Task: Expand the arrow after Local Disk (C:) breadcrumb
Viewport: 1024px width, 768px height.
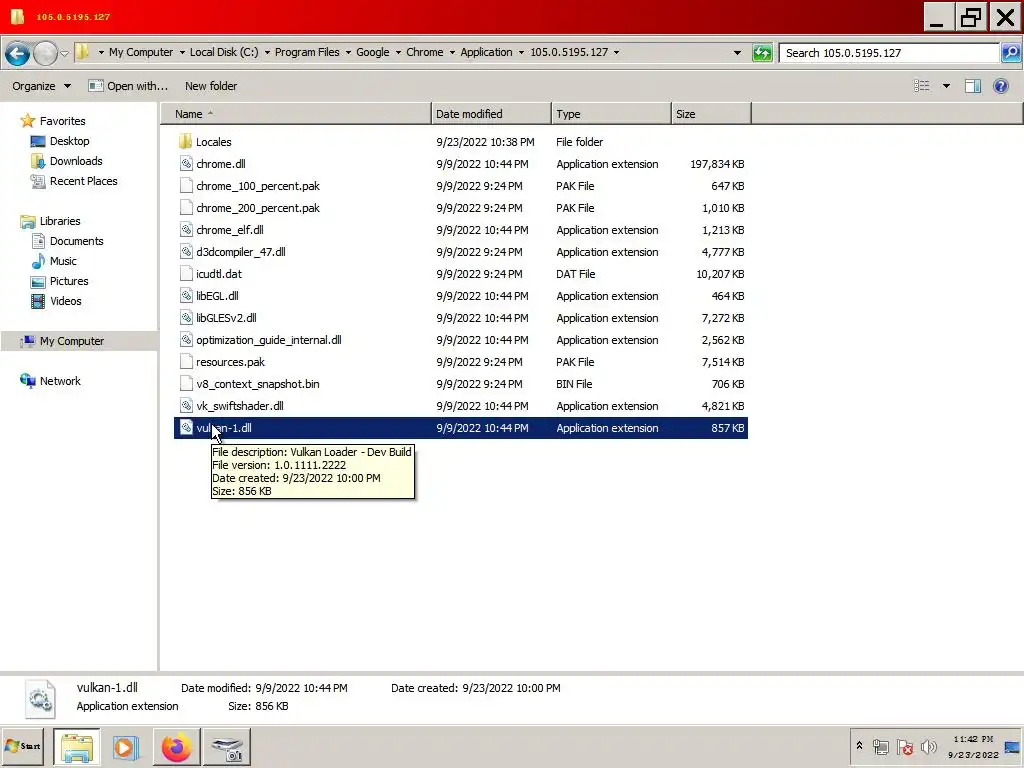Action: point(266,52)
